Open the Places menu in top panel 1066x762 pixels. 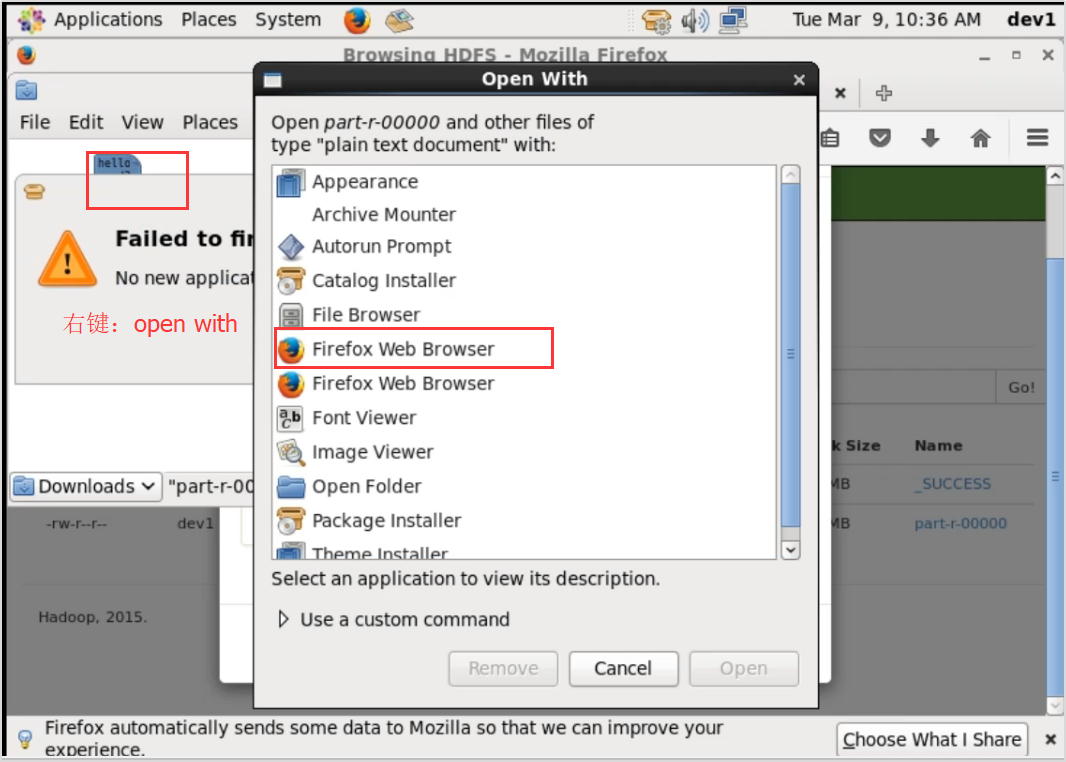click(209, 20)
